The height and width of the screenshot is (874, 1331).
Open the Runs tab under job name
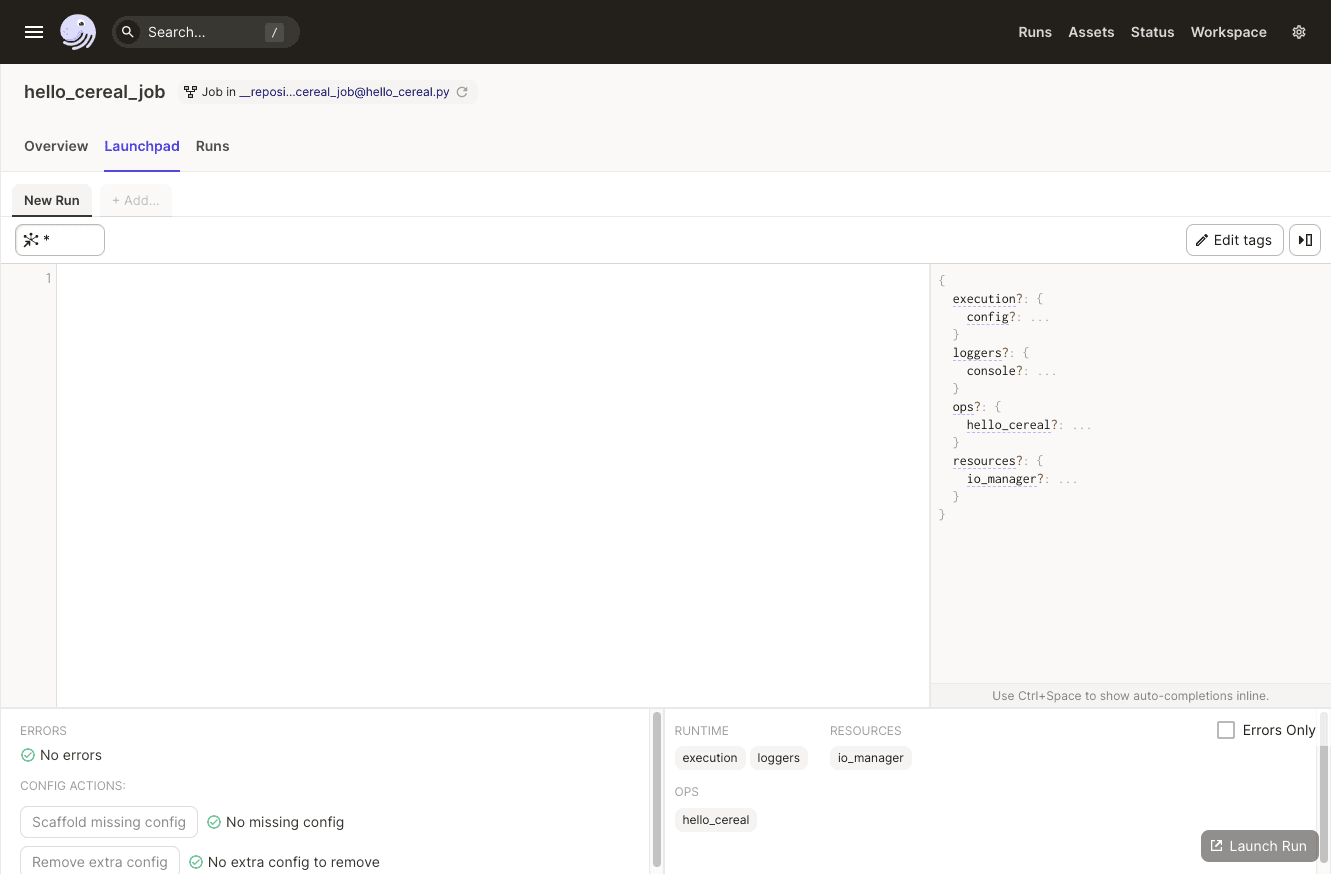(212, 146)
